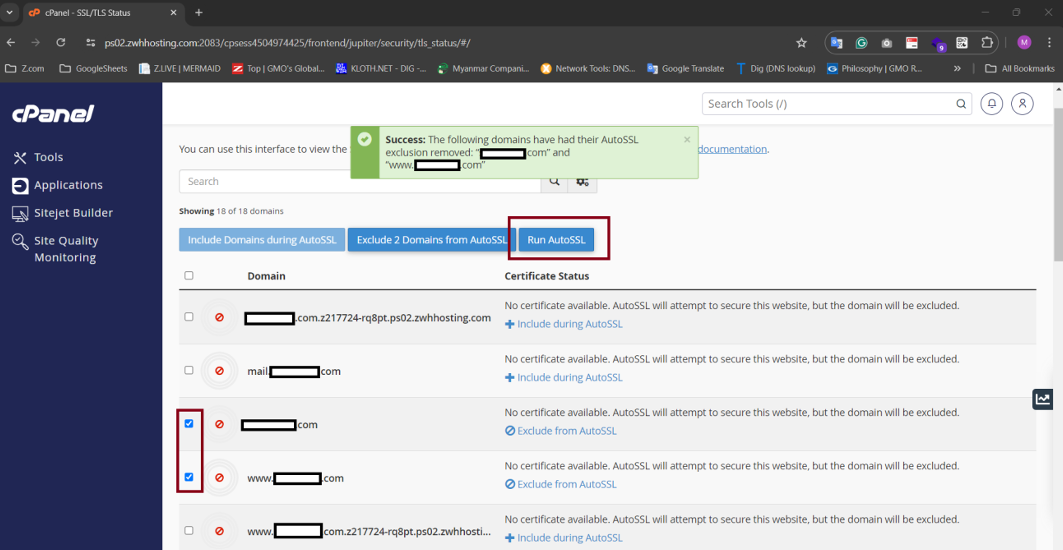
Task: Click the camera screenshot extension icon
Action: (x=887, y=43)
